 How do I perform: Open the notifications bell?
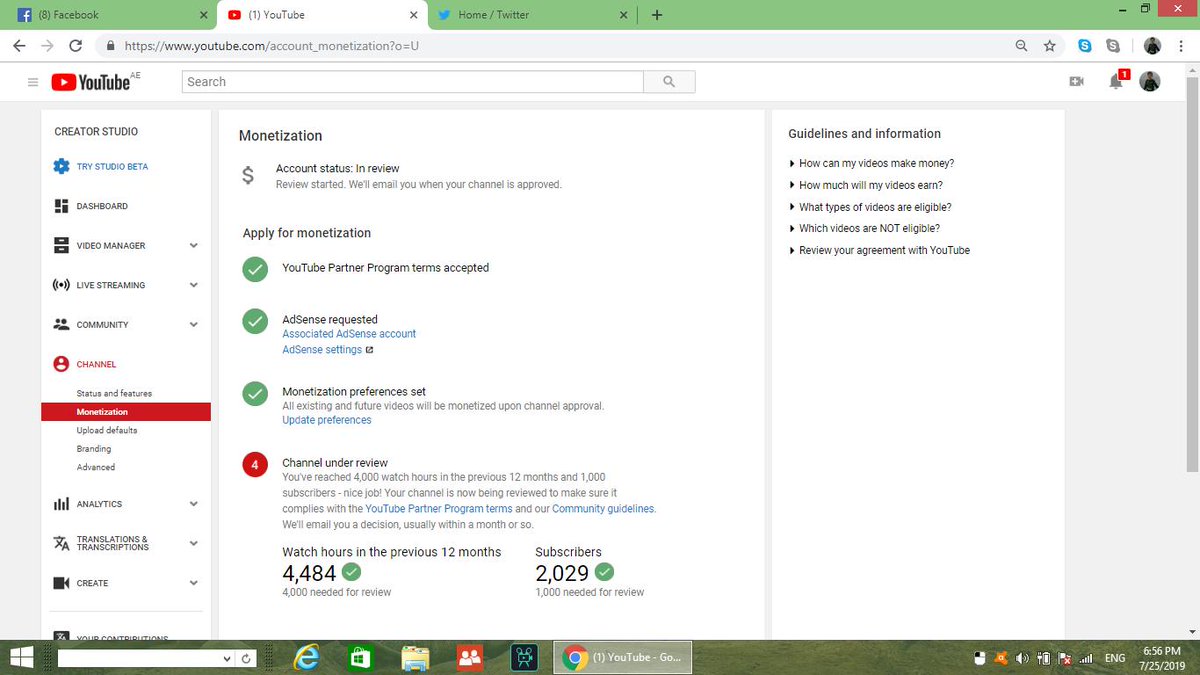click(x=1117, y=81)
